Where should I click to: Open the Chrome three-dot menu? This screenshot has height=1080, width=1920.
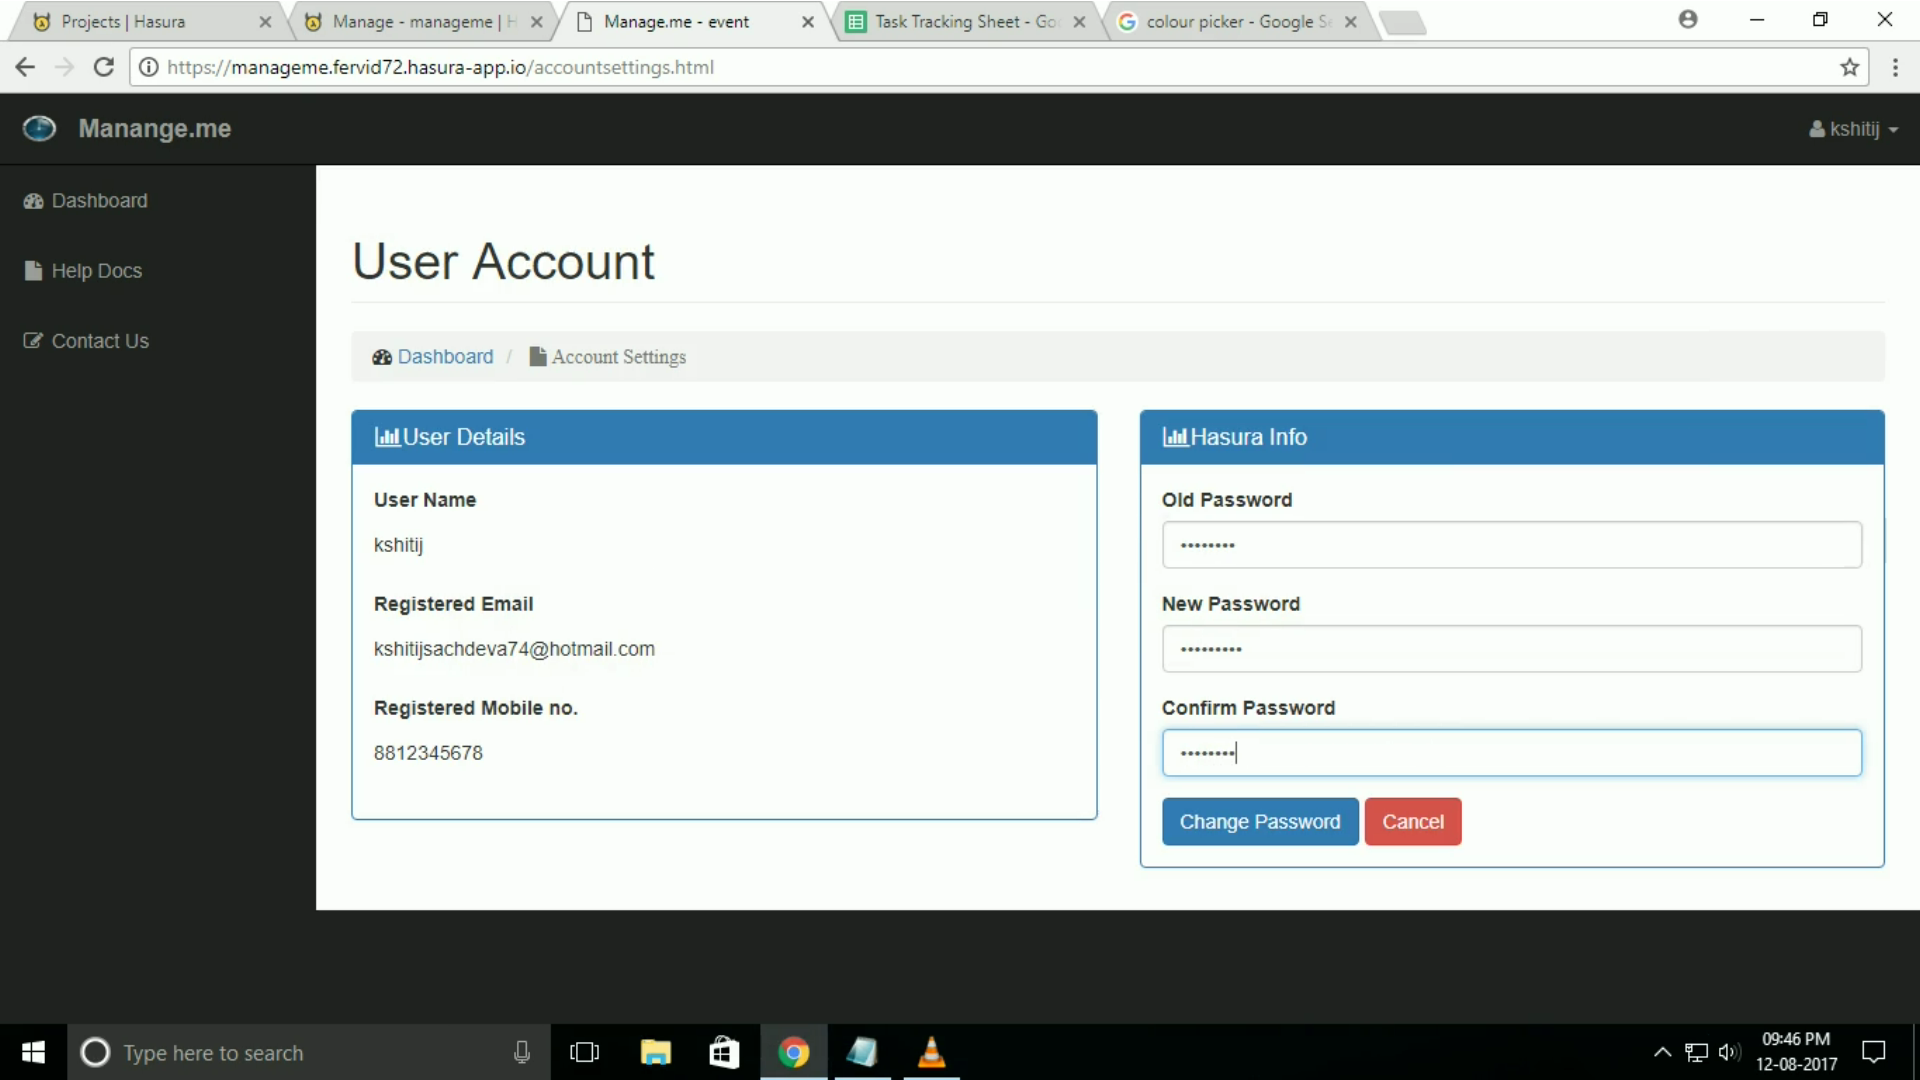pyautogui.click(x=1895, y=67)
